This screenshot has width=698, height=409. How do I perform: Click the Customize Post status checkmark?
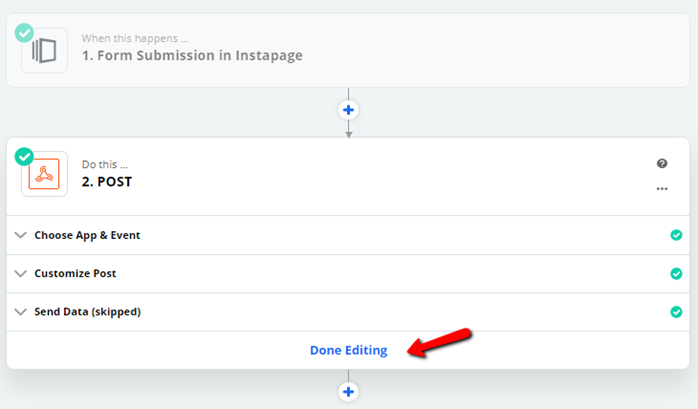click(676, 273)
